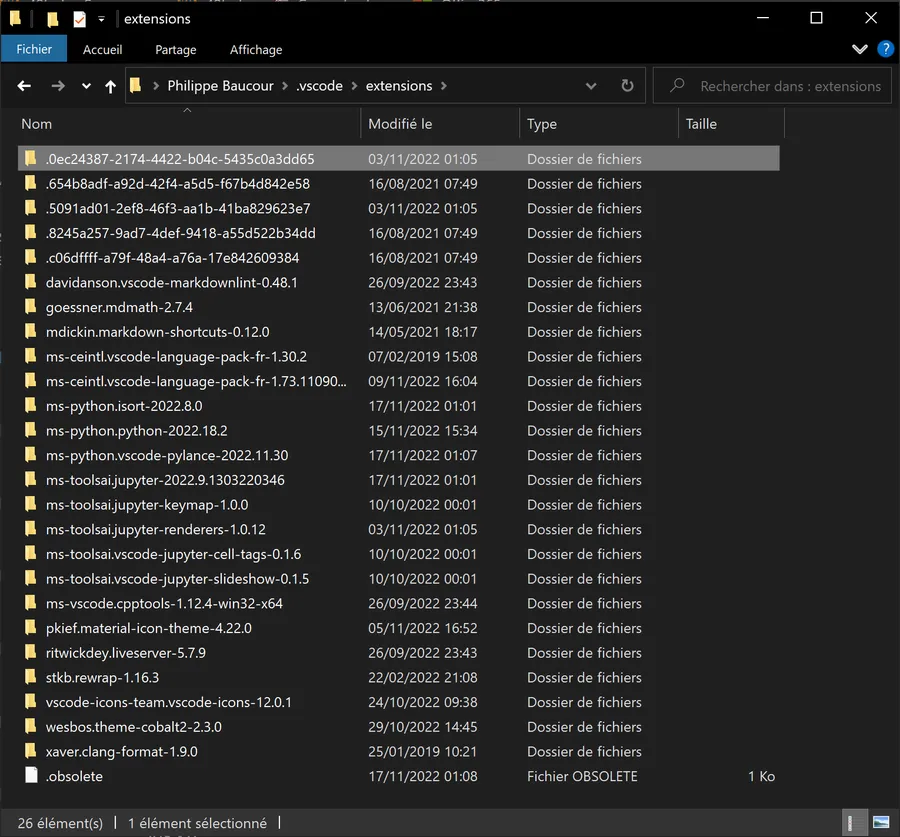Image resolution: width=900 pixels, height=837 pixels.
Task: Click the new folder quick access icon
Action: 53,20
